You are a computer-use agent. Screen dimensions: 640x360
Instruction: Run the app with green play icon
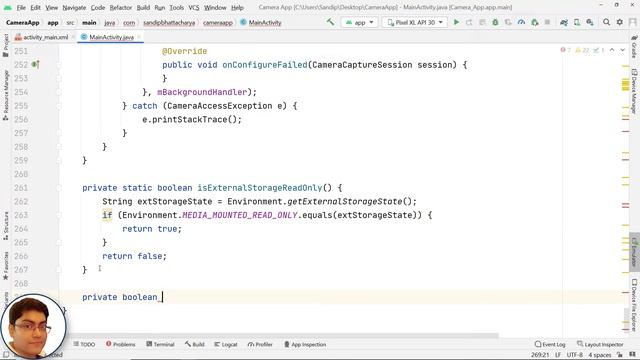(456, 22)
